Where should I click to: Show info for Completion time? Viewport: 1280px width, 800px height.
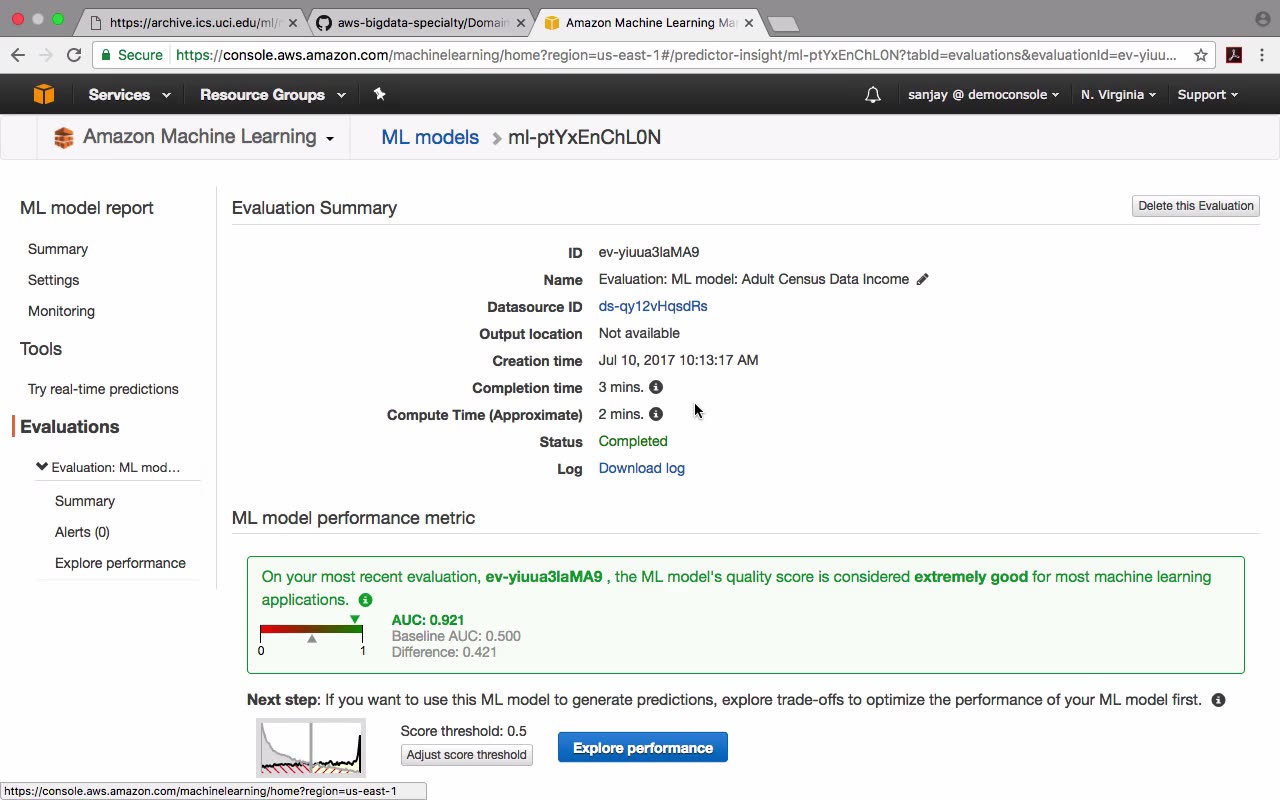pyautogui.click(x=656, y=387)
